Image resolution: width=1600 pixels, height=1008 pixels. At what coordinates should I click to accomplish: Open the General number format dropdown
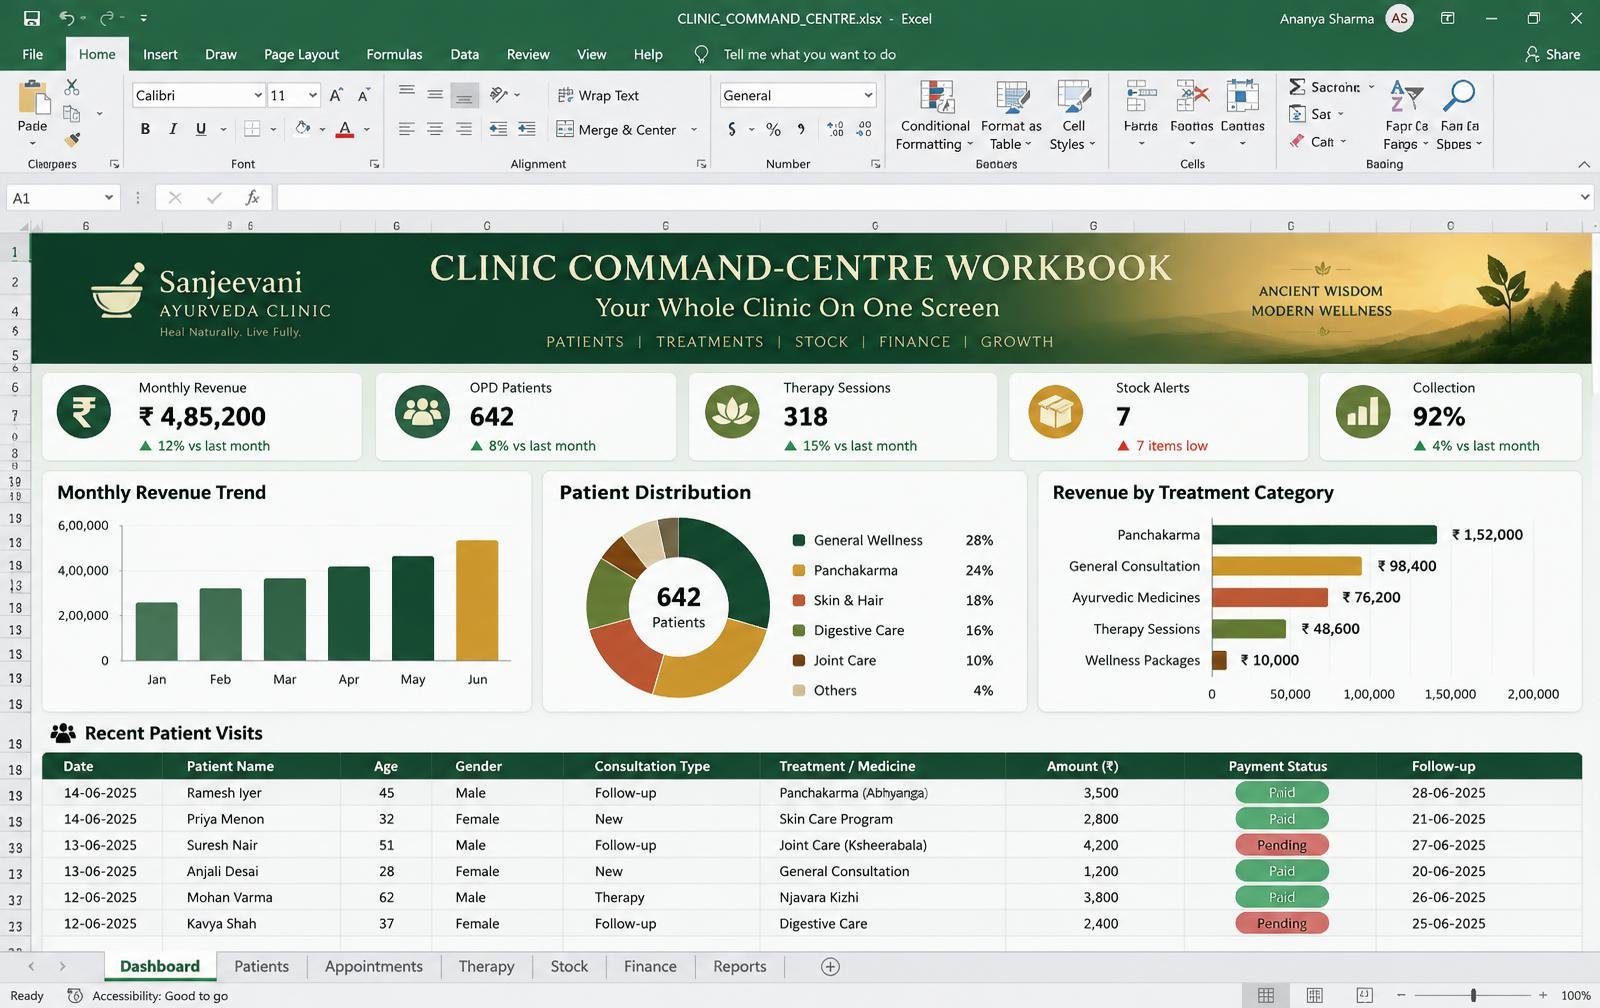[x=868, y=95]
